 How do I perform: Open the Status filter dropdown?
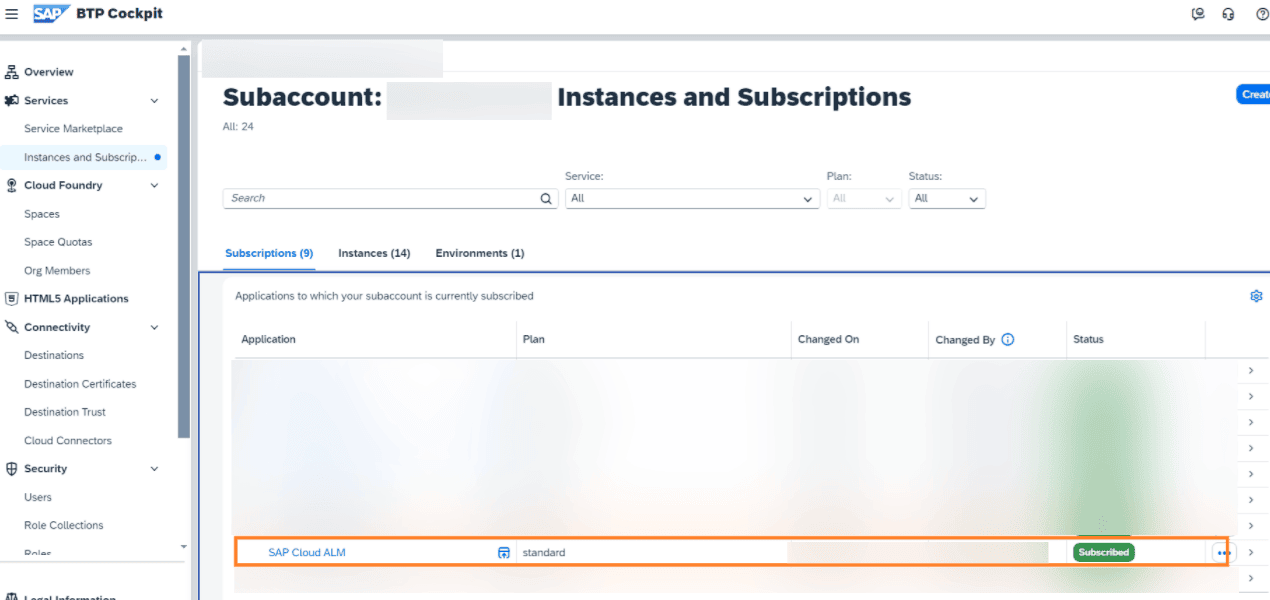tap(972, 198)
